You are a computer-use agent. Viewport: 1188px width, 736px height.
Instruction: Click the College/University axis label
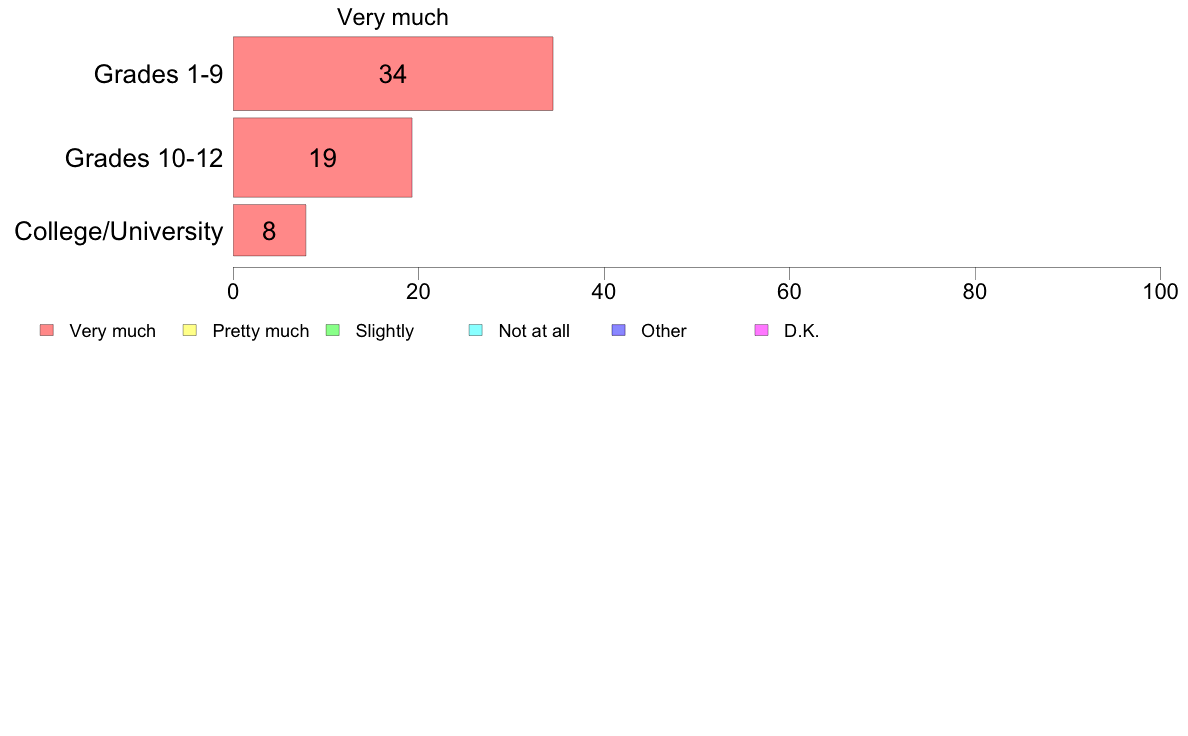pos(119,231)
